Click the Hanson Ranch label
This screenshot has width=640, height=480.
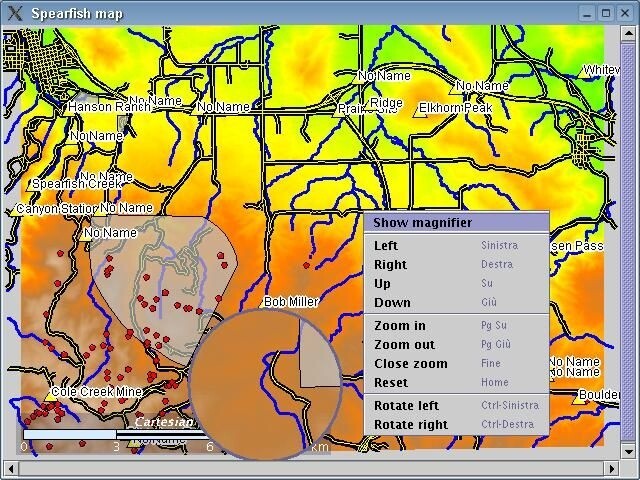click(109, 107)
